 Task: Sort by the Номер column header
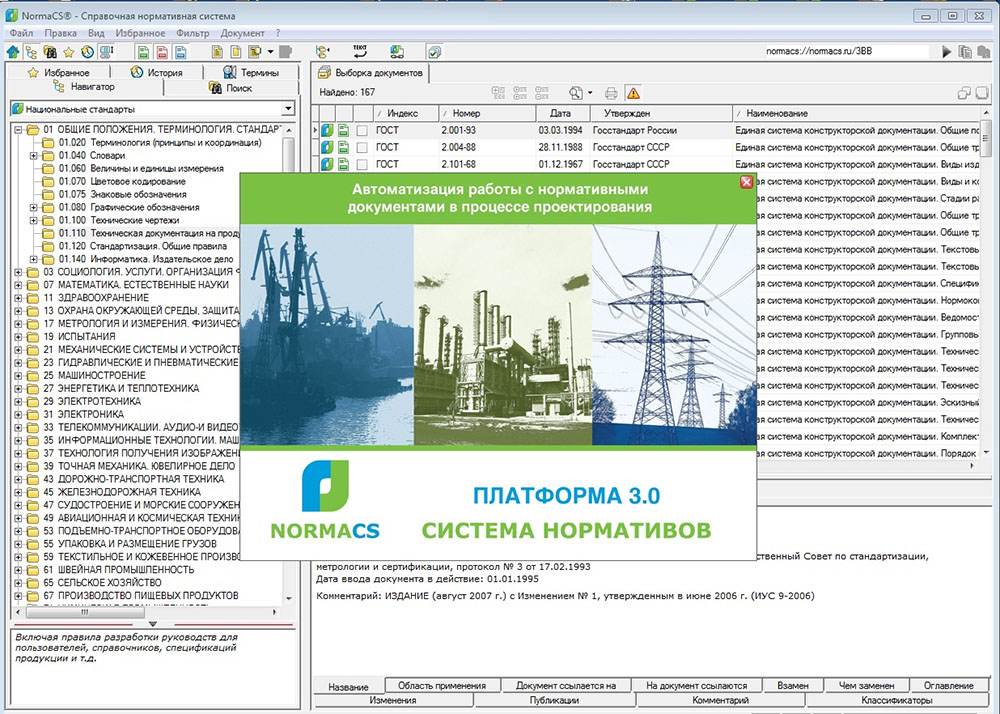487,113
